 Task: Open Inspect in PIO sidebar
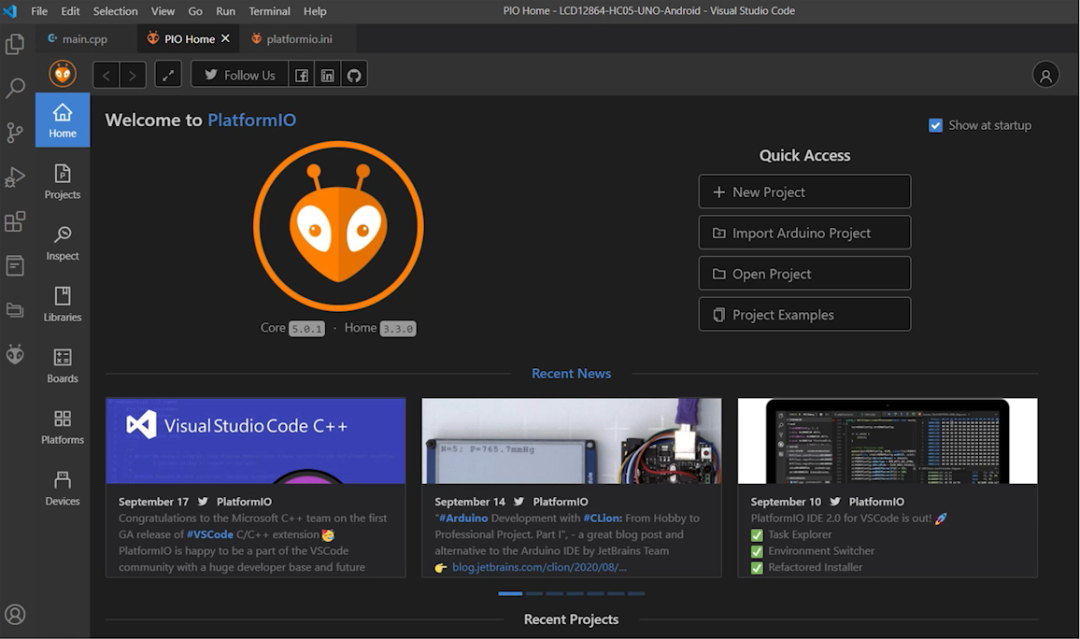tap(63, 243)
